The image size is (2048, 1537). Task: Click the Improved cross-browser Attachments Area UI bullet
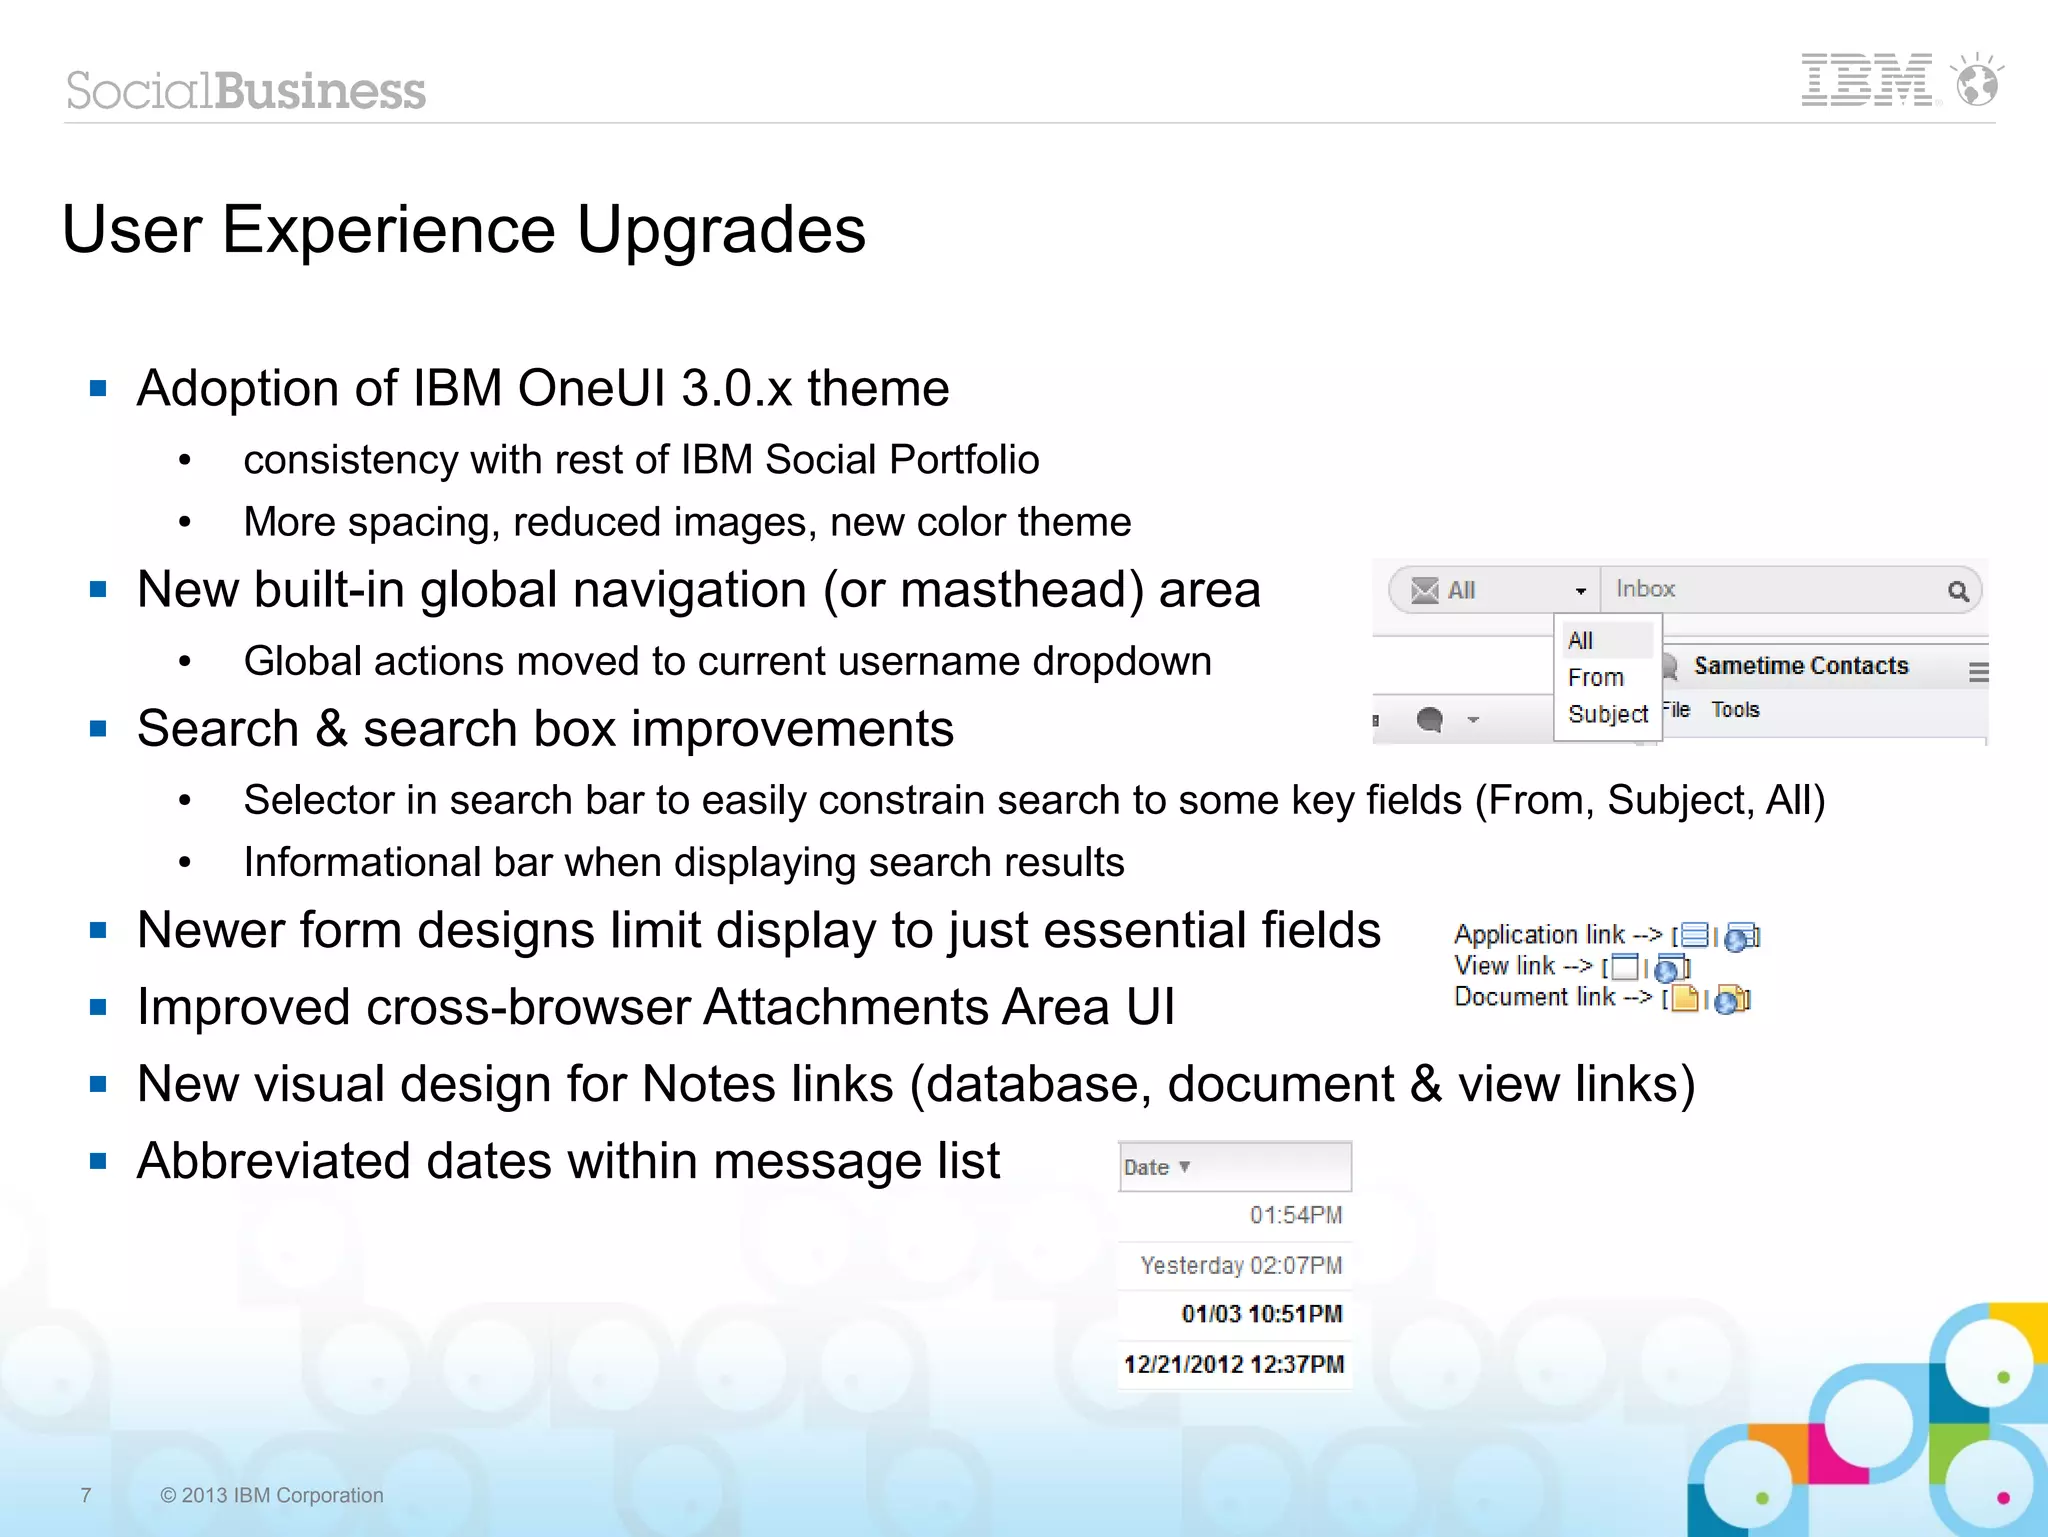pos(656,1007)
